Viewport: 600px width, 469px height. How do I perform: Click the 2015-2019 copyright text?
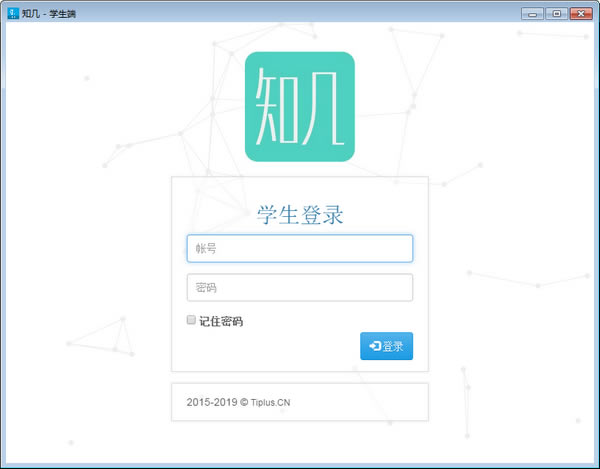point(211,403)
